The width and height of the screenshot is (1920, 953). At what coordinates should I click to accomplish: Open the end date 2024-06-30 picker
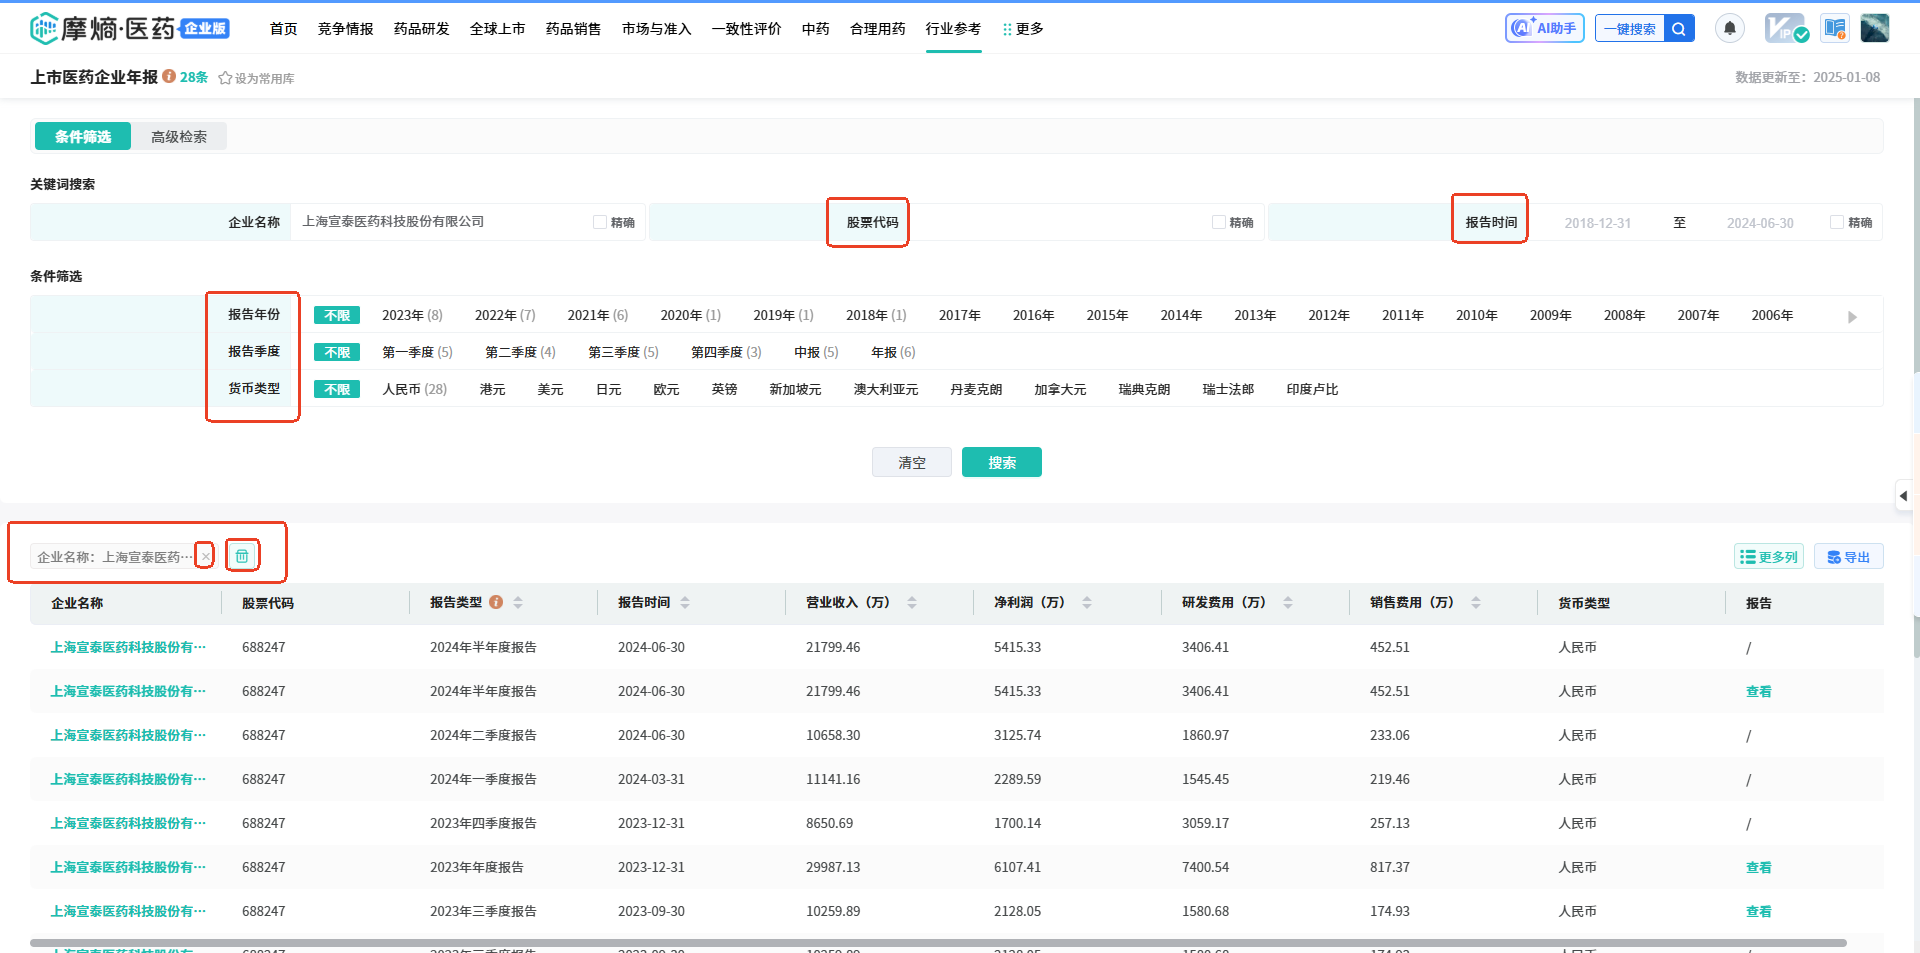pyautogui.click(x=1760, y=223)
